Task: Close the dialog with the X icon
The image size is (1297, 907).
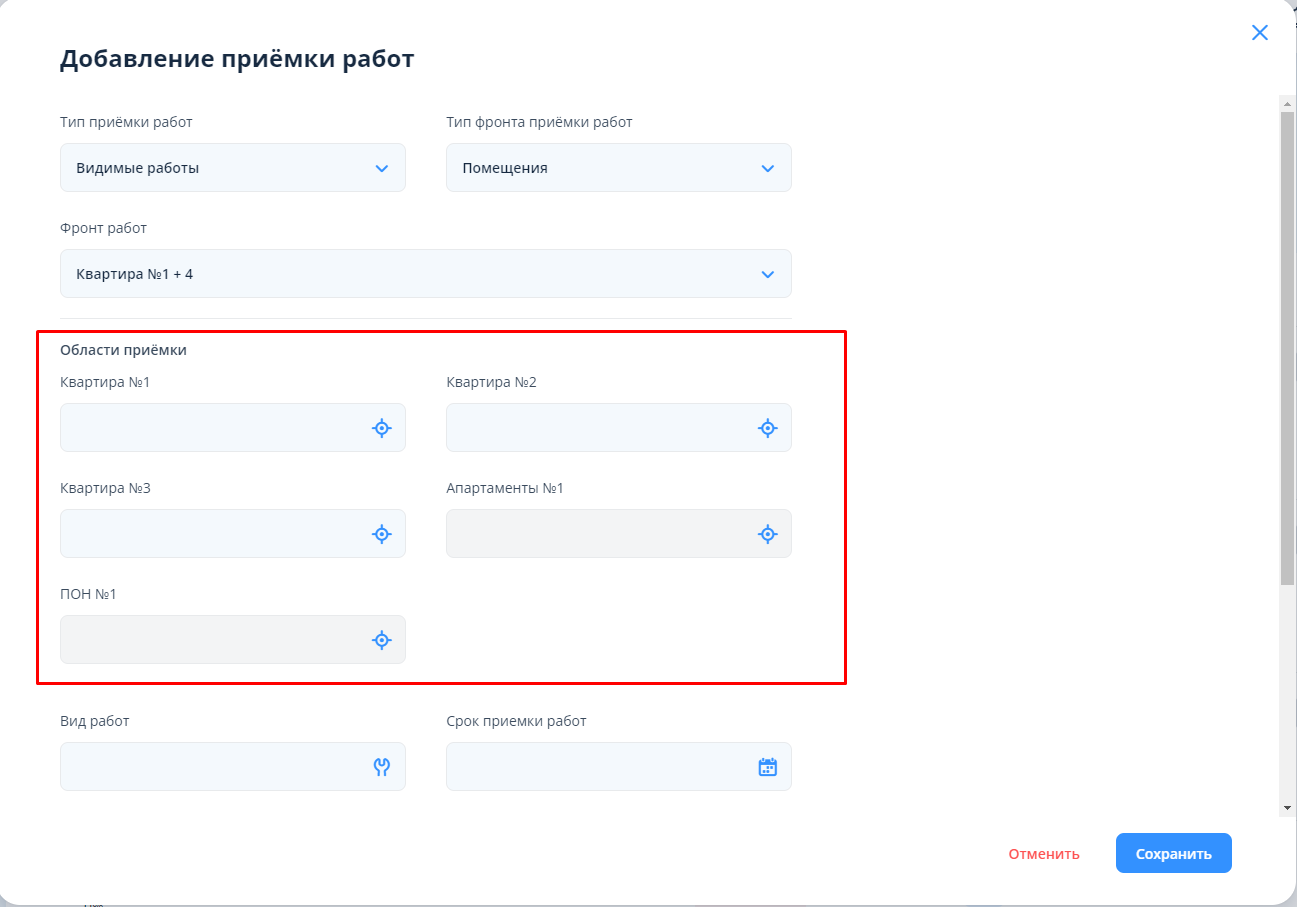Action: pos(1259,33)
